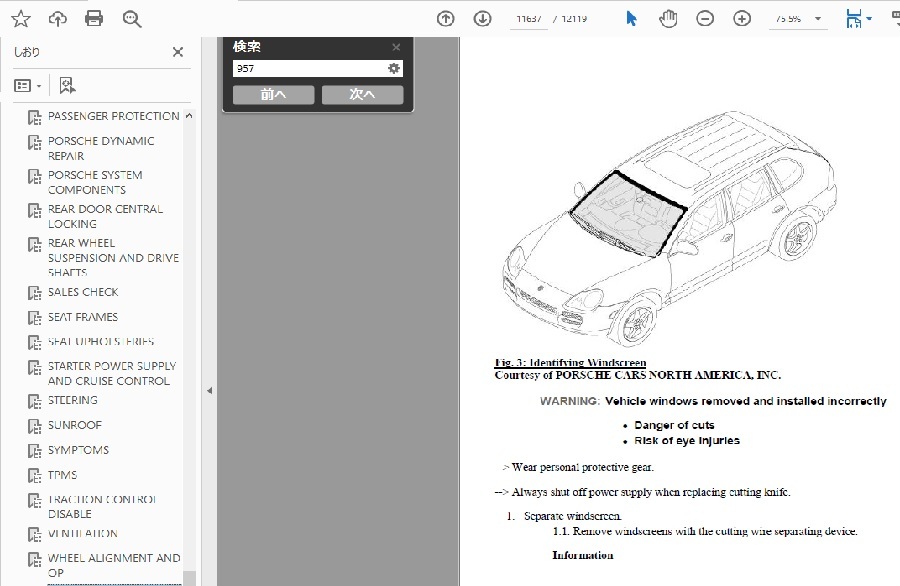Click bookmark icon beside VENTILATION
The image size is (900, 586).
click(34, 534)
